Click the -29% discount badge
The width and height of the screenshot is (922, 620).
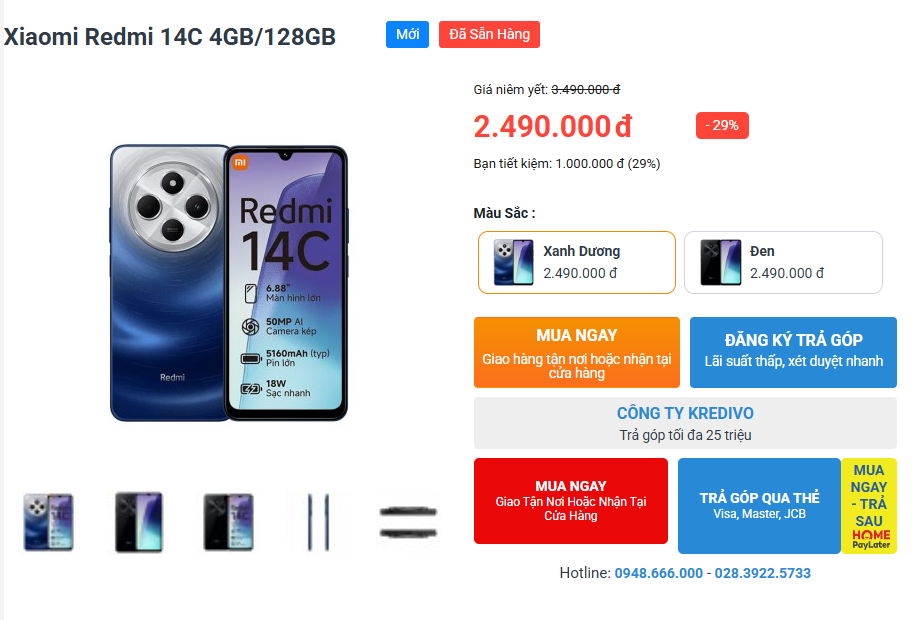(722, 125)
